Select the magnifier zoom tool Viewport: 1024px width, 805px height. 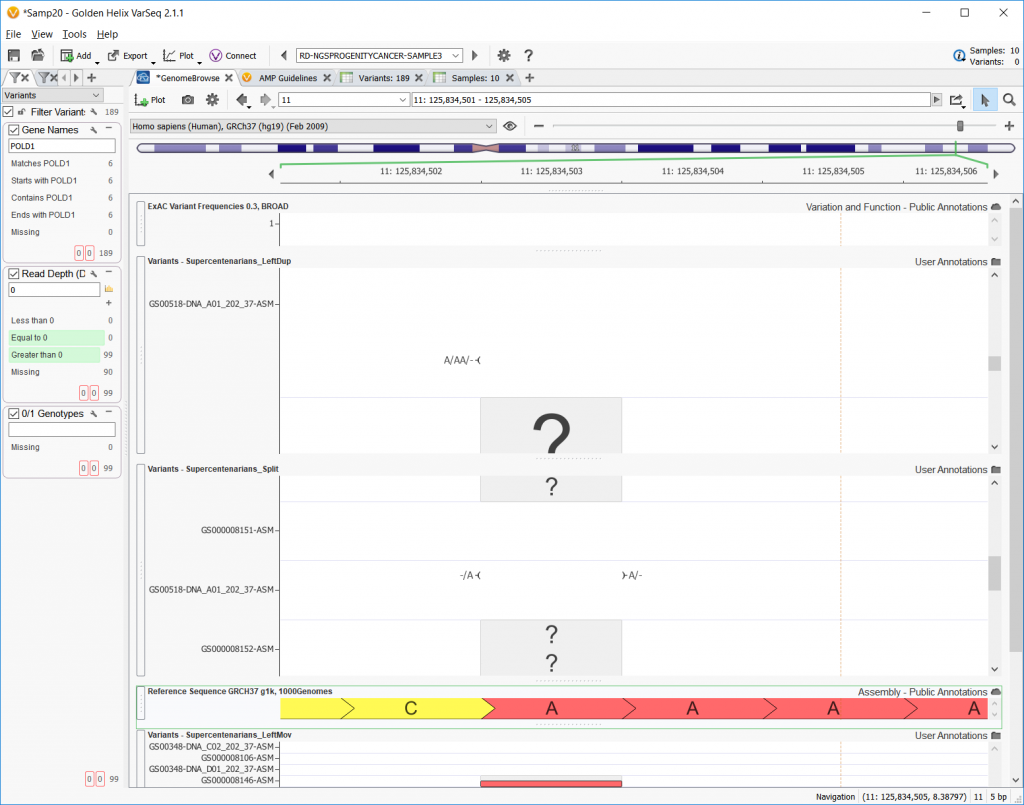1009,99
